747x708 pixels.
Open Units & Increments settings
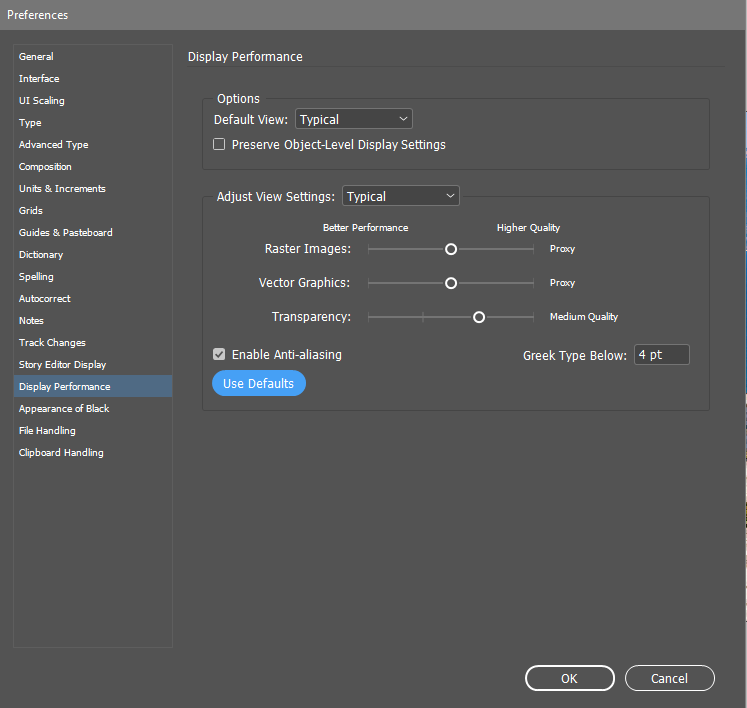[x=62, y=189]
